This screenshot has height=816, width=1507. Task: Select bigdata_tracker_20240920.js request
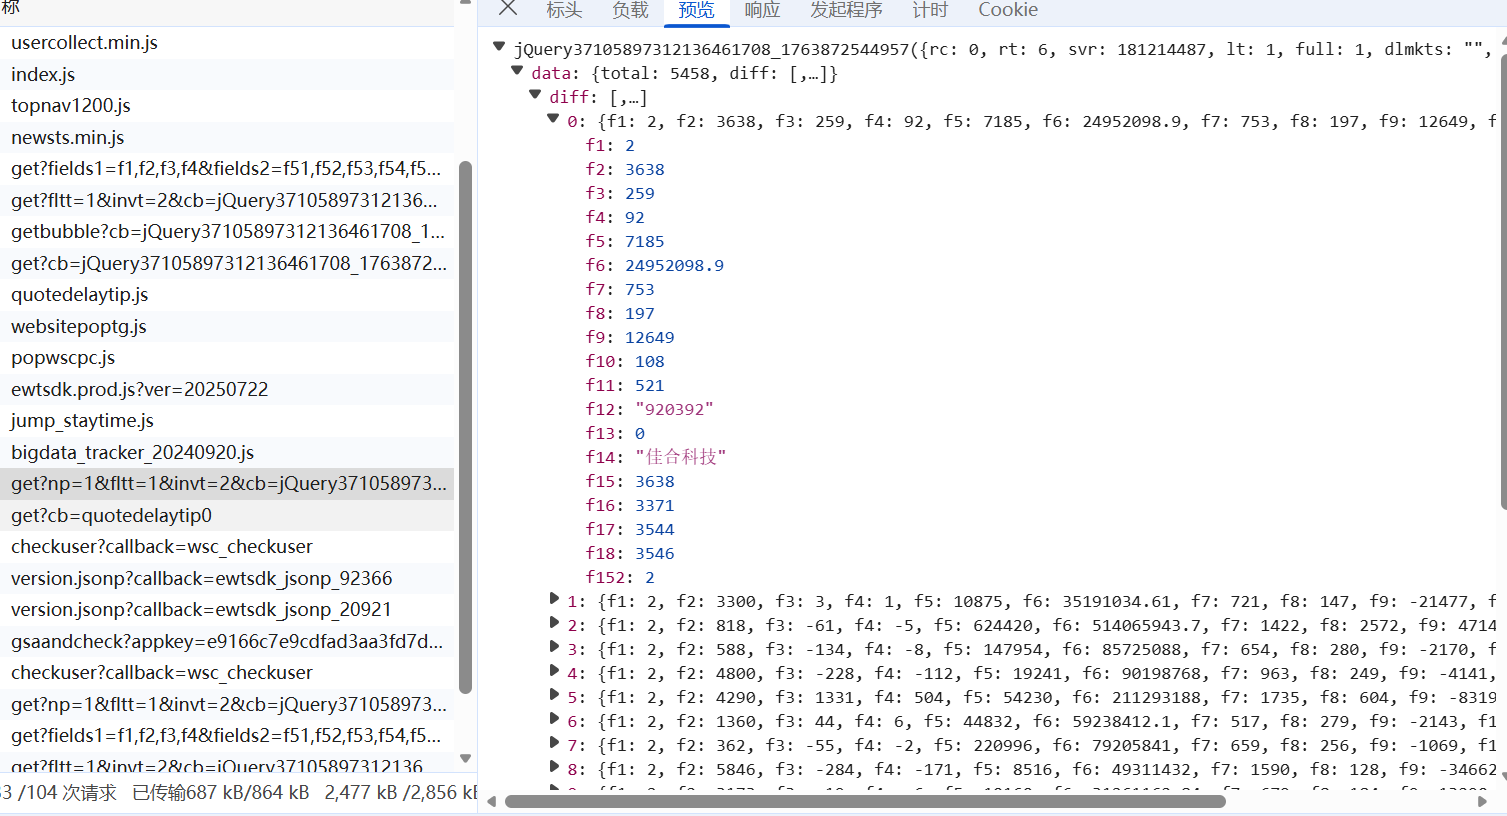pos(227,452)
